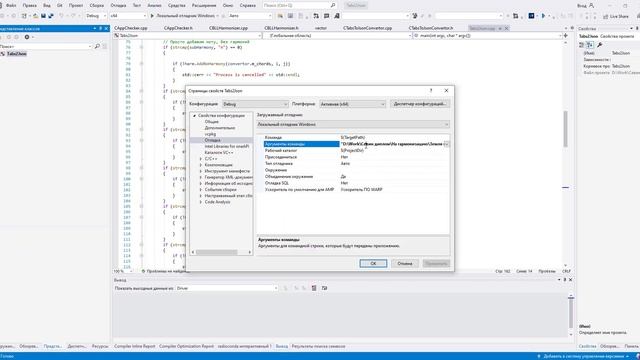Open the Правка menu
The height and width of the screenshot is (360, 640).
(29, 5)
